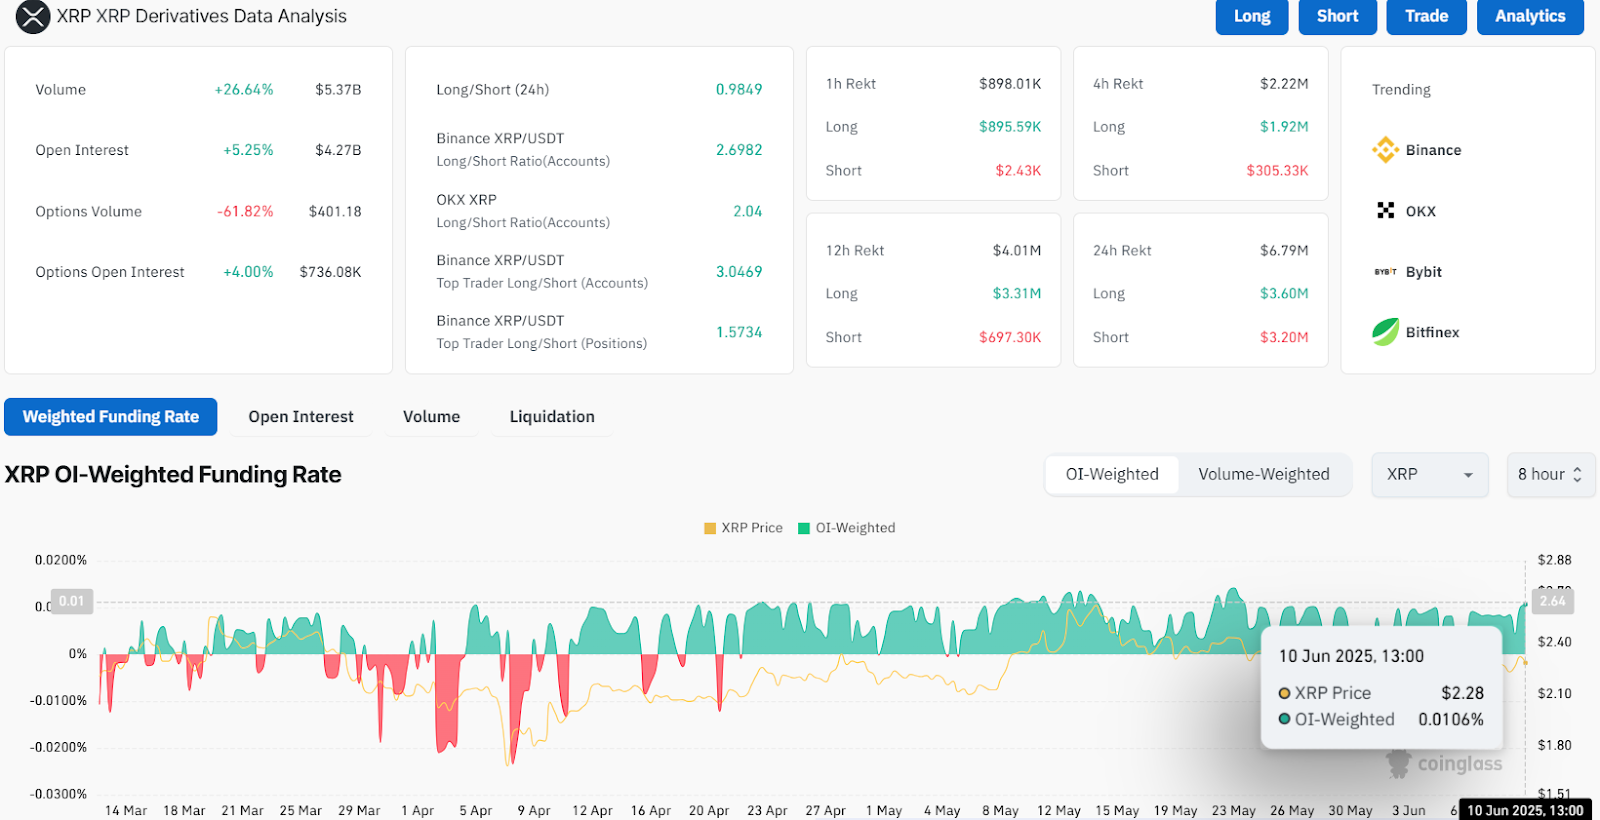Click the Top Trader positions ratio 1.5734
This screenshot has height=820, width=1600.
(739, 332)
